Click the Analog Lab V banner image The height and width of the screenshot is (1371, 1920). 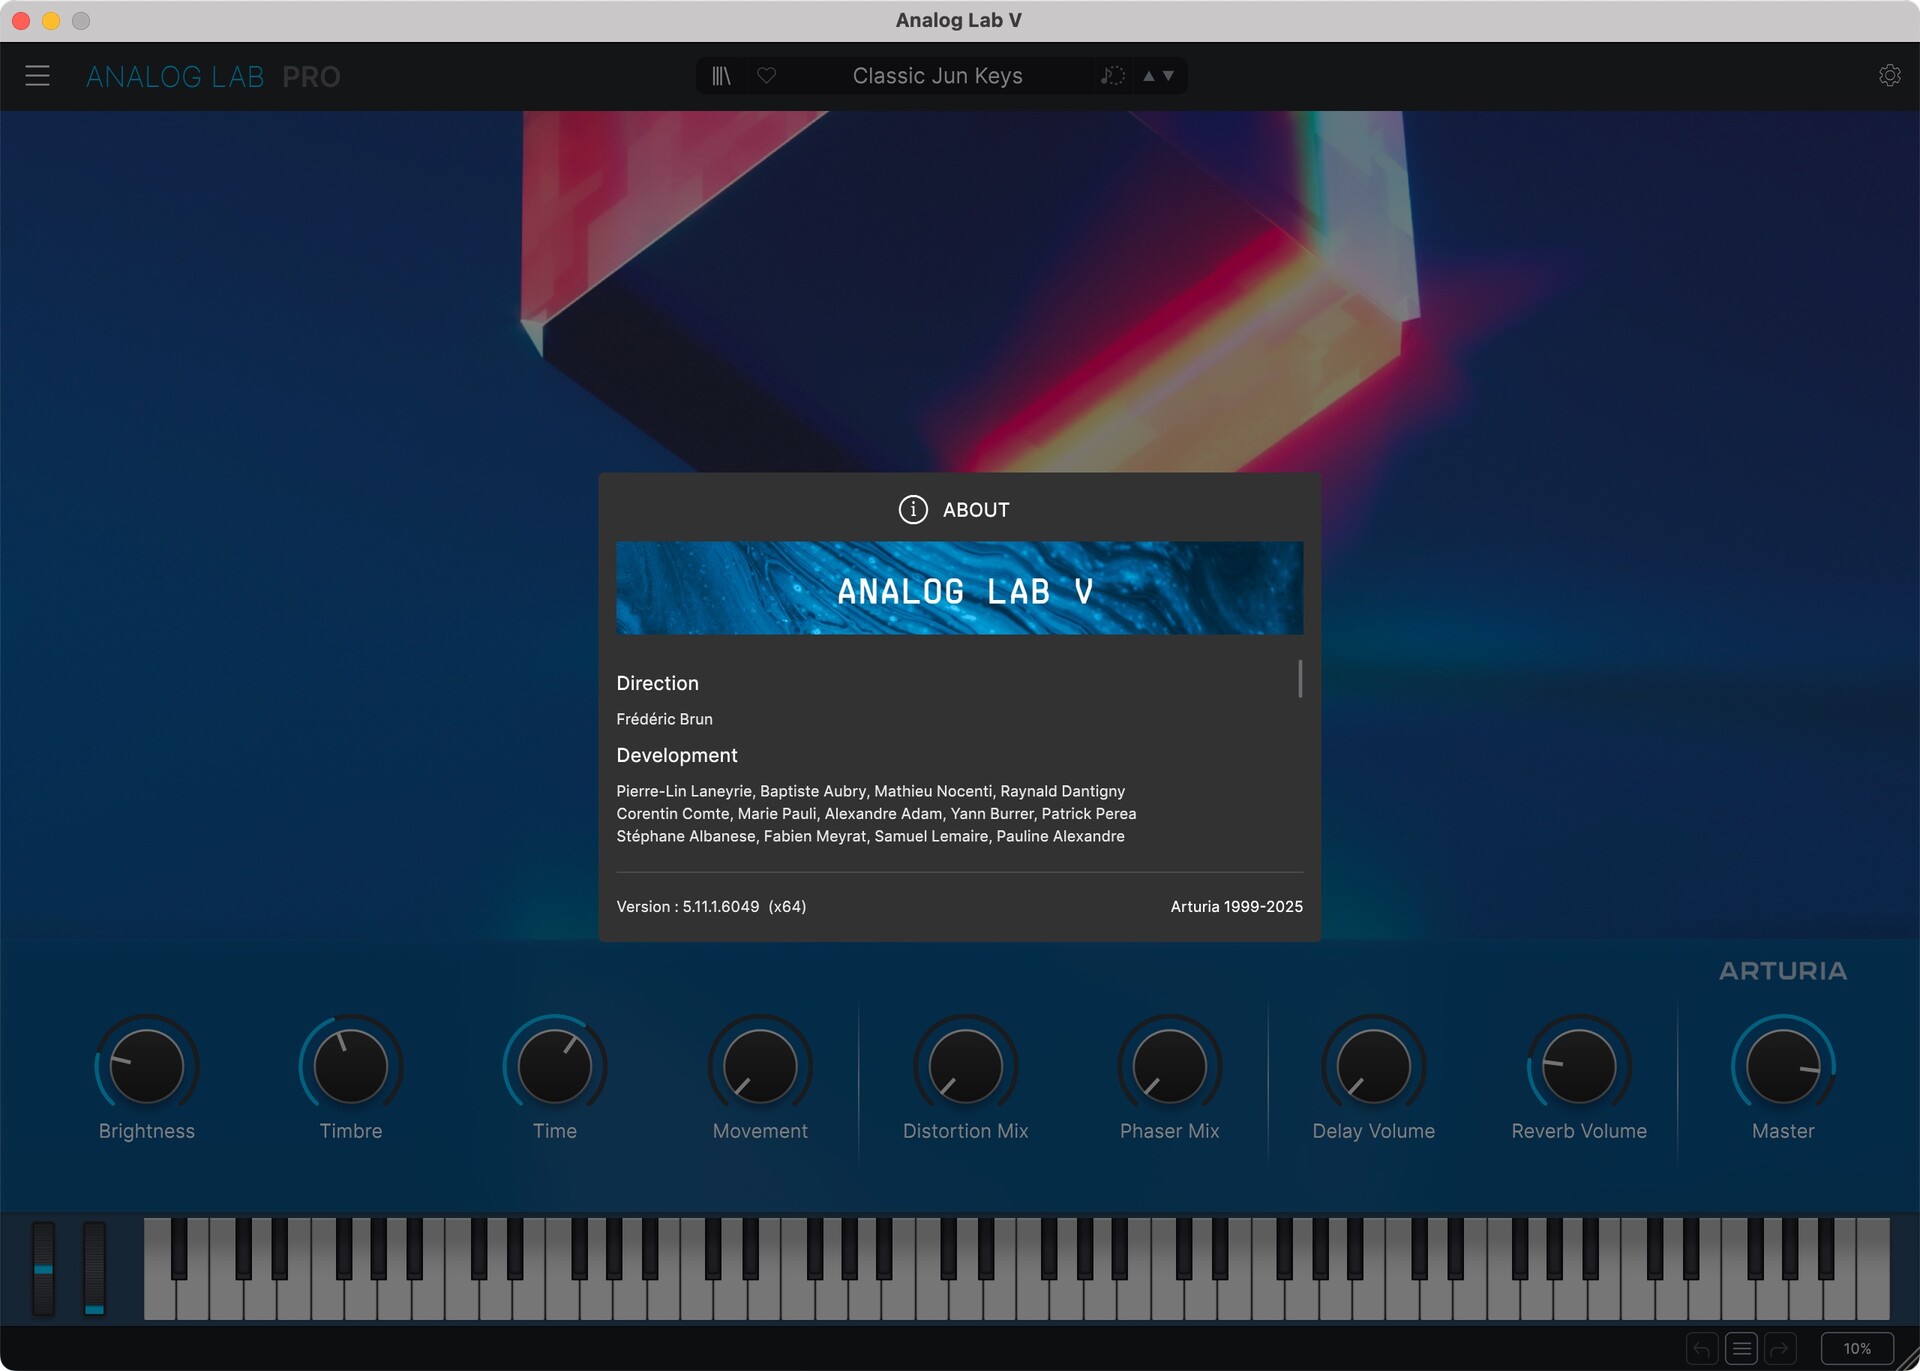click(x=959, y=588)
